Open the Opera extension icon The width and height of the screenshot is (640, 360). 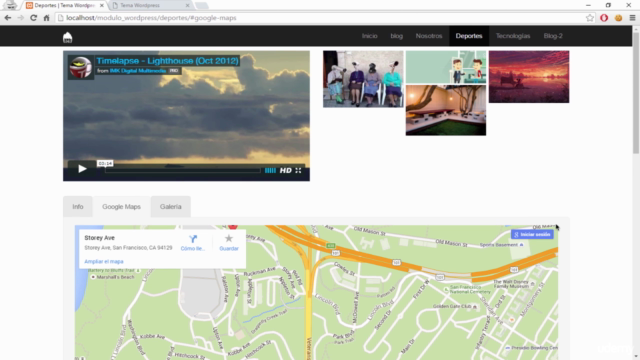[604, 18]
